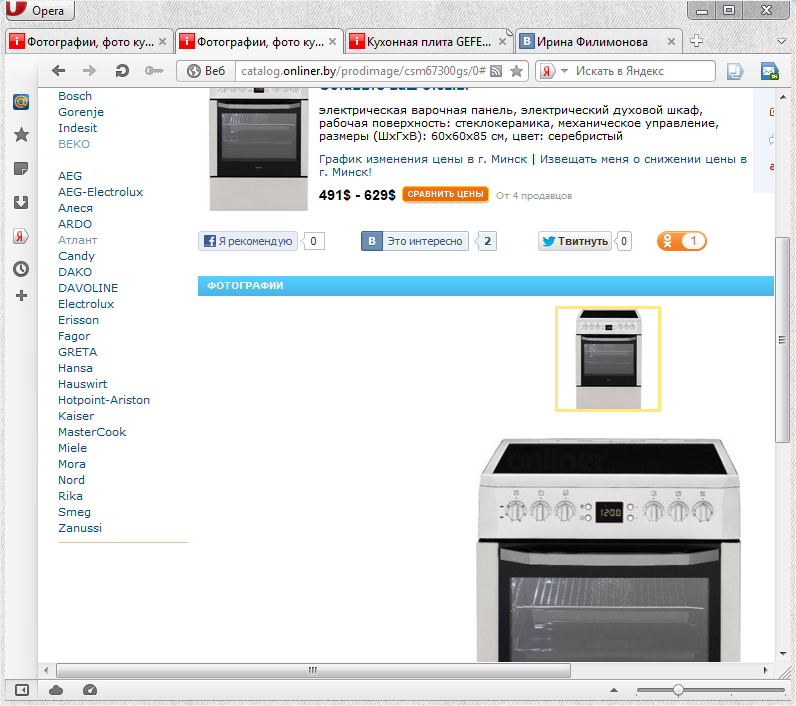This screenshot has width=796, height=706.
Task: Click the mail envelope icon in toolbar
Action: coord(770,71)
